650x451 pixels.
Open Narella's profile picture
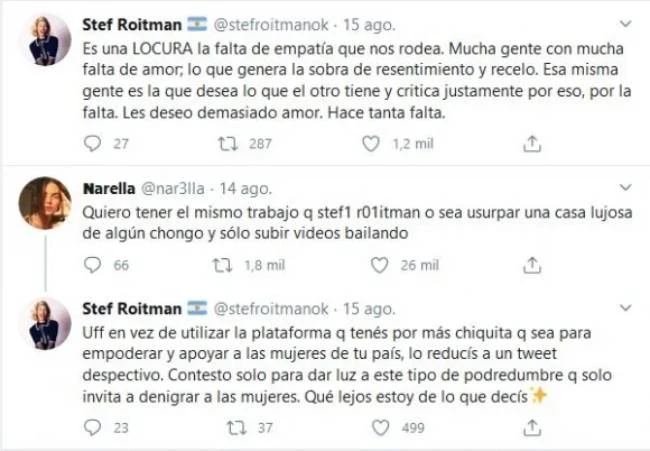click(45, 202)
